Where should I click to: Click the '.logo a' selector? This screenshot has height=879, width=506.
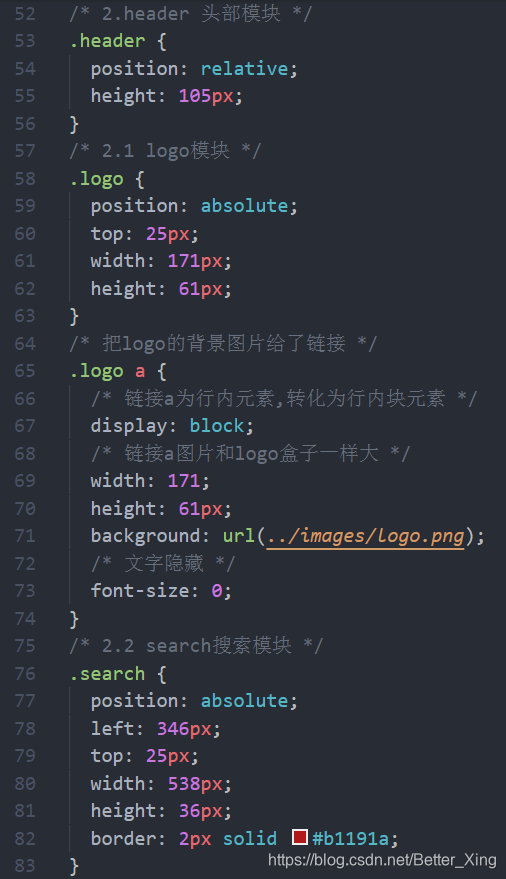click(x=107, y=371)
